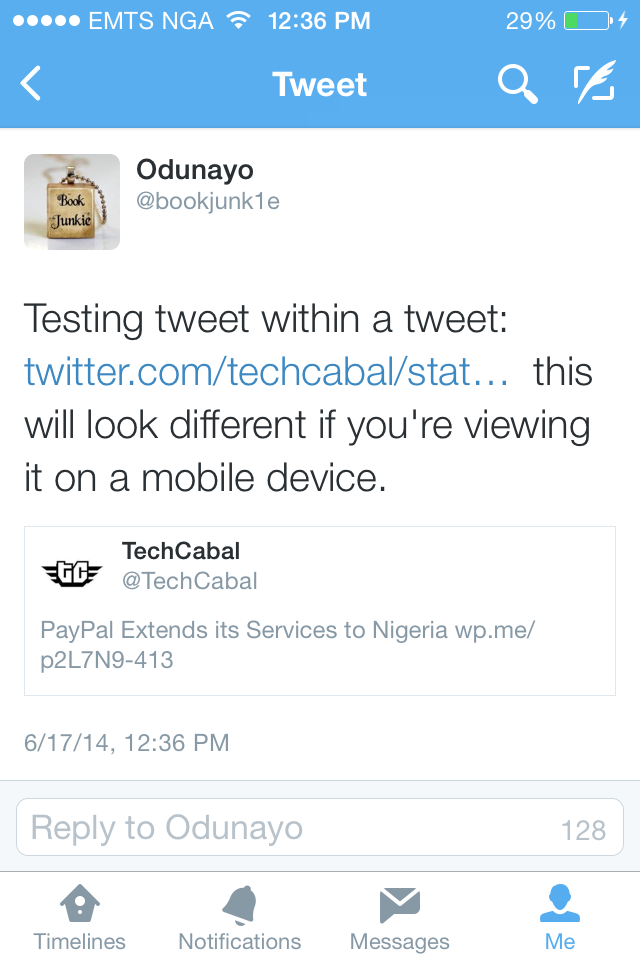Tap the Odunayo display name
The image size is (640, 960).
[195, 170]
